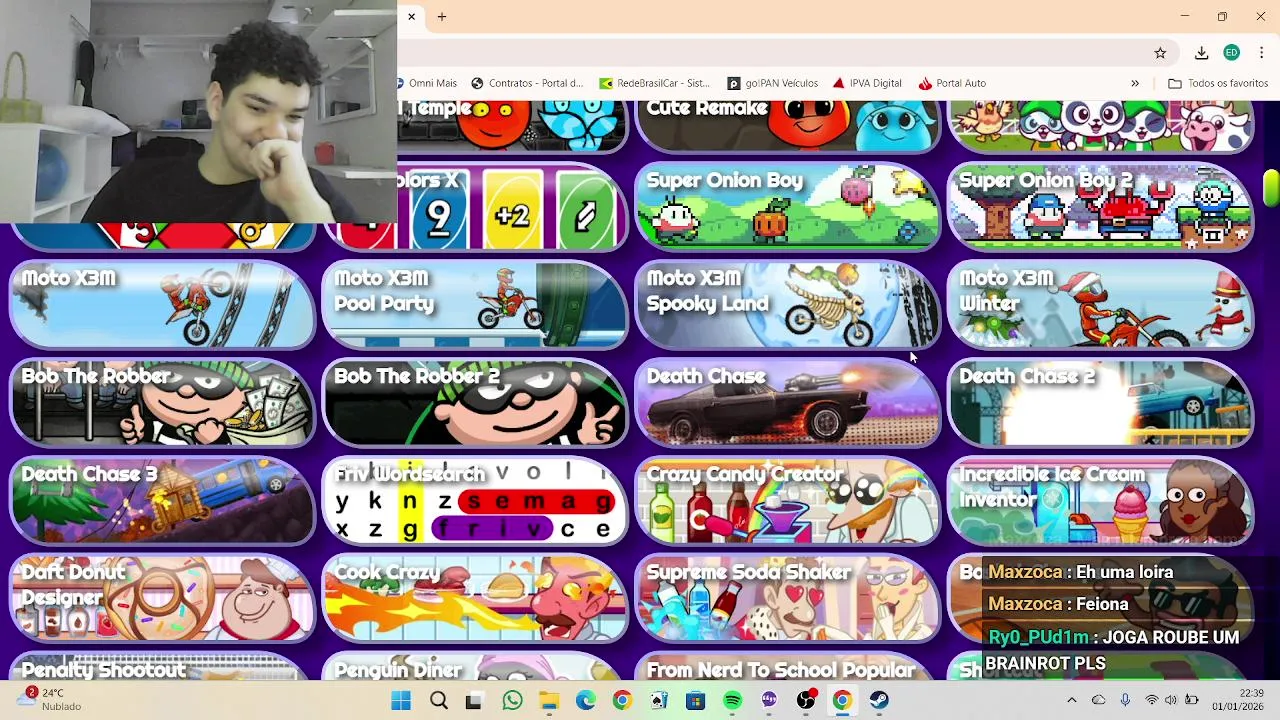Open the Super Onion Boy 2 game
The height and width of the screenshot is (720, 1280).
point(1100,208)
